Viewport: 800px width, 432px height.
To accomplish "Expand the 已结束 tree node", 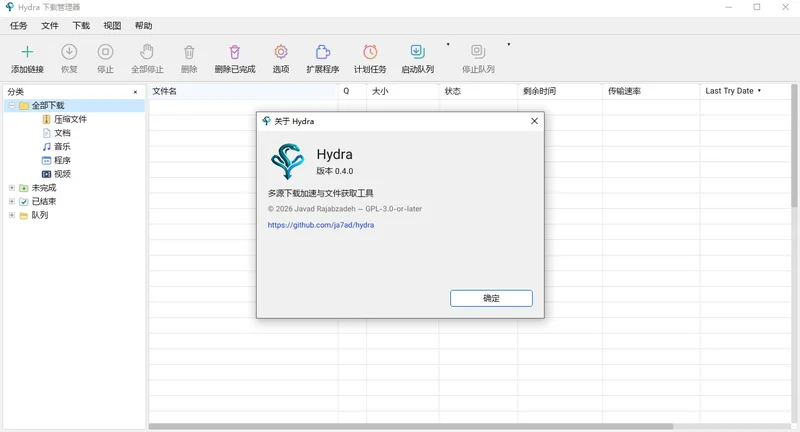I will [12, 201].
